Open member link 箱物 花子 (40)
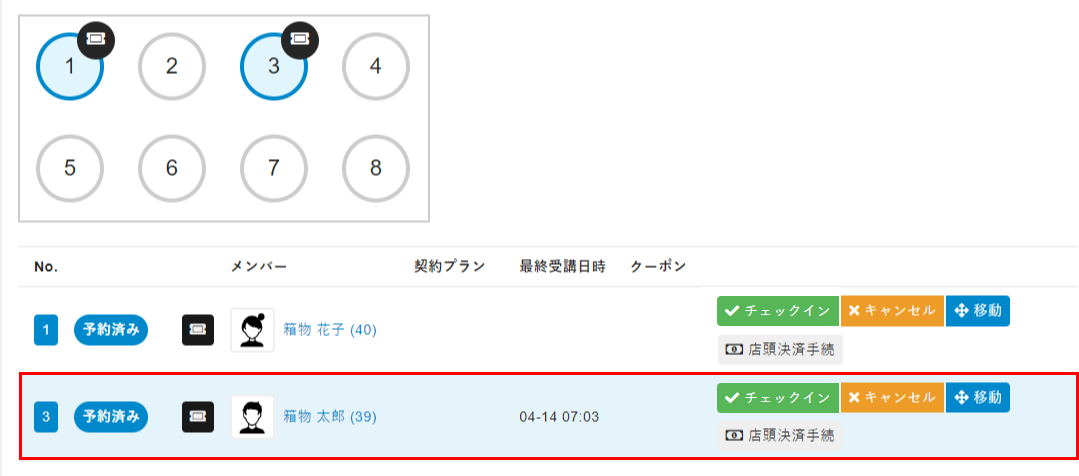 (x=329, y=330)
